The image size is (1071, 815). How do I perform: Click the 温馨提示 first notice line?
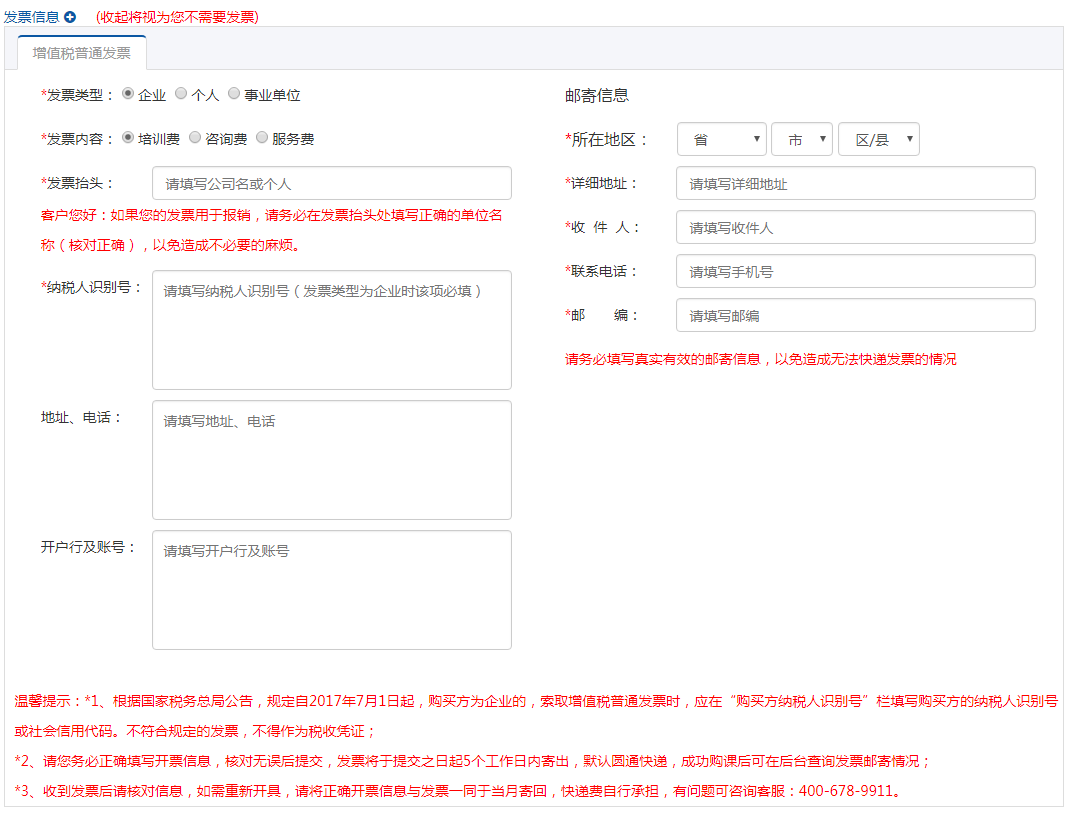(536, 702)
